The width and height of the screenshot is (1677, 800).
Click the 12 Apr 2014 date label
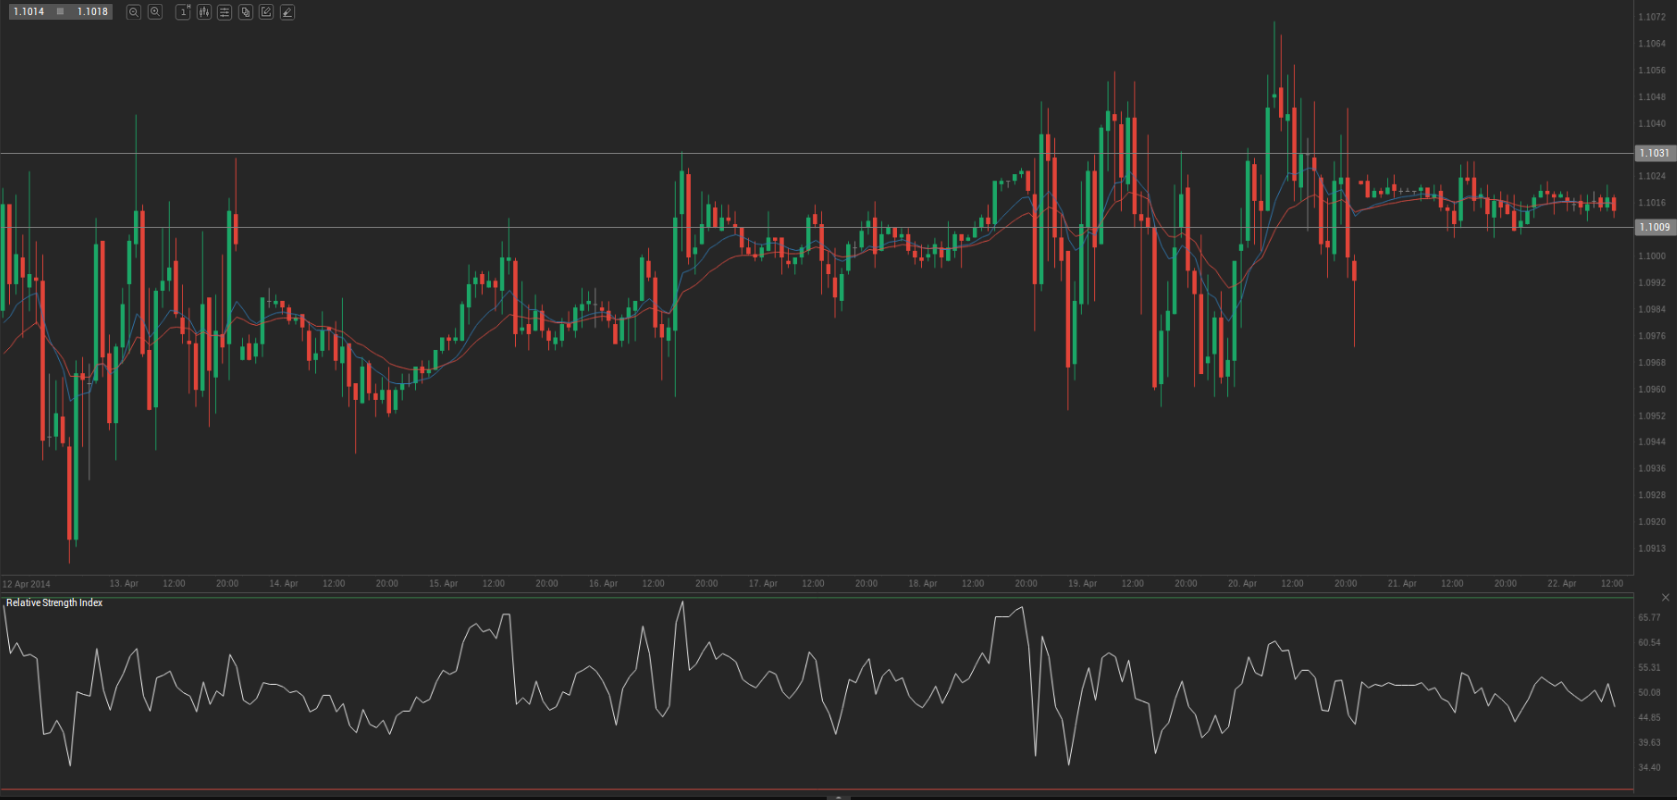(27, 584)
